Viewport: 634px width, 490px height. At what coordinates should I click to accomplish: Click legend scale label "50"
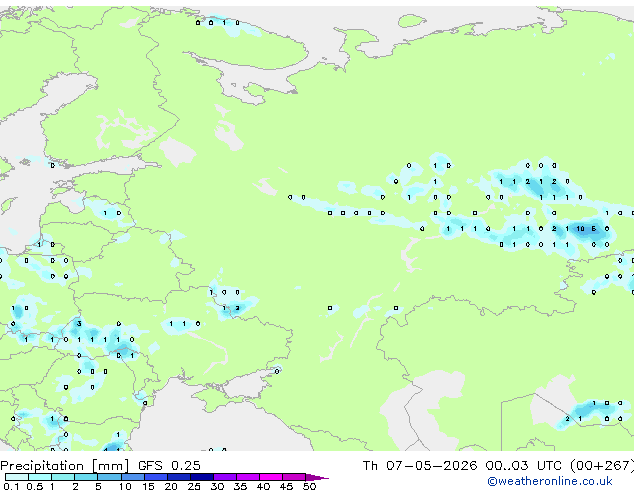[x=309, y=486]
